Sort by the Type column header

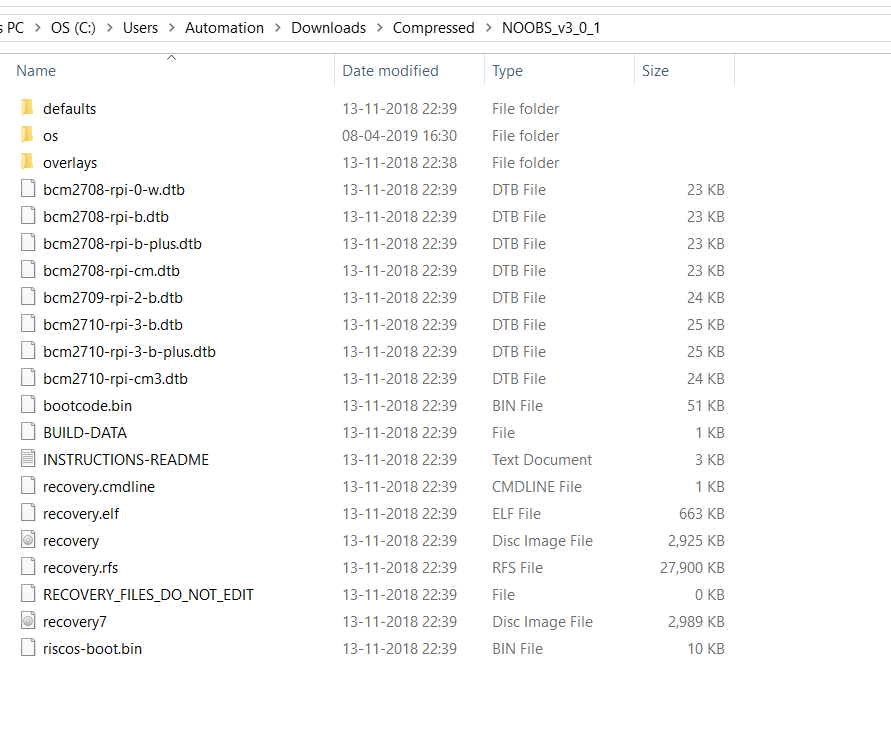coord(507,71)
